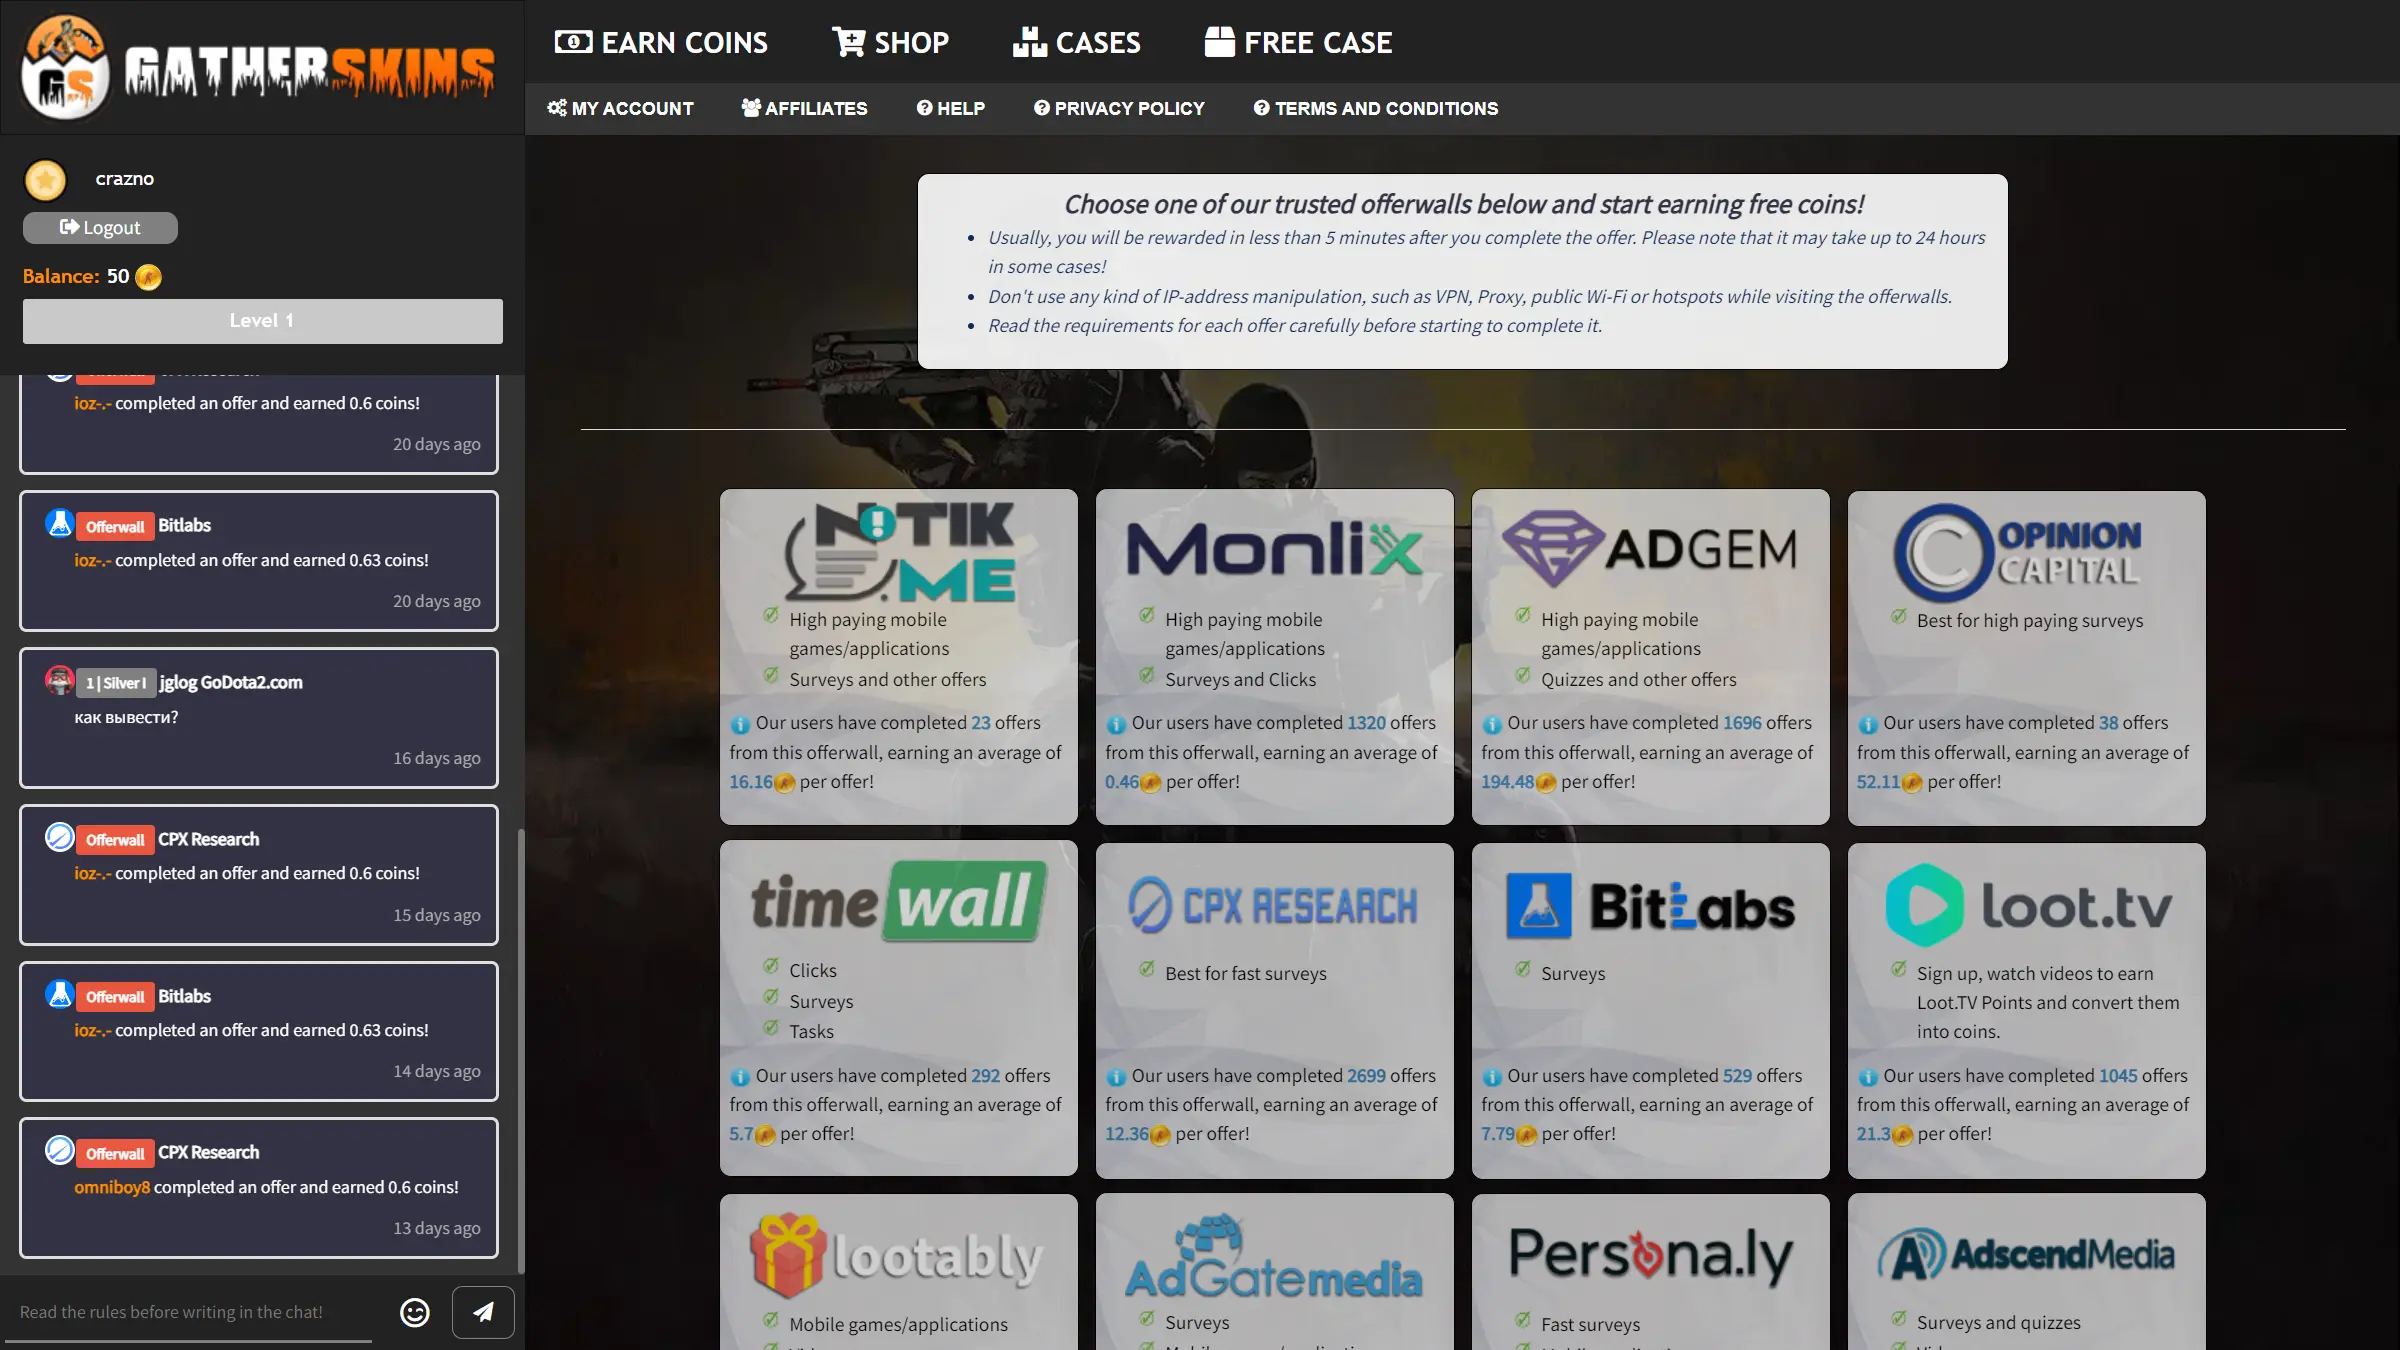The image size is (2400, 1350).
Task: Click info icon in loot.tv card
Action: point(1868,1077)
